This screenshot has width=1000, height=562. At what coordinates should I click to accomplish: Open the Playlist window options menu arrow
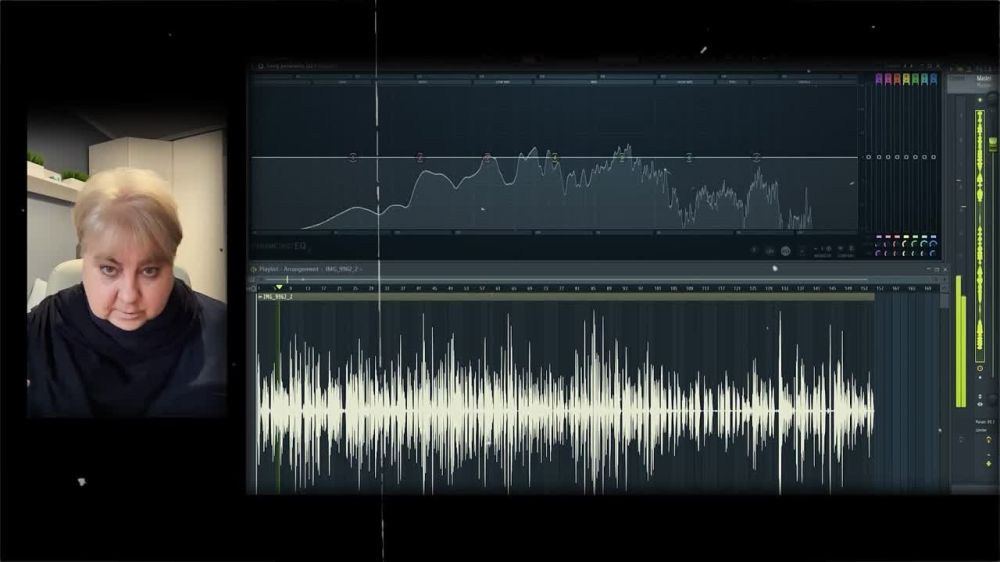[x=254, y=269]
